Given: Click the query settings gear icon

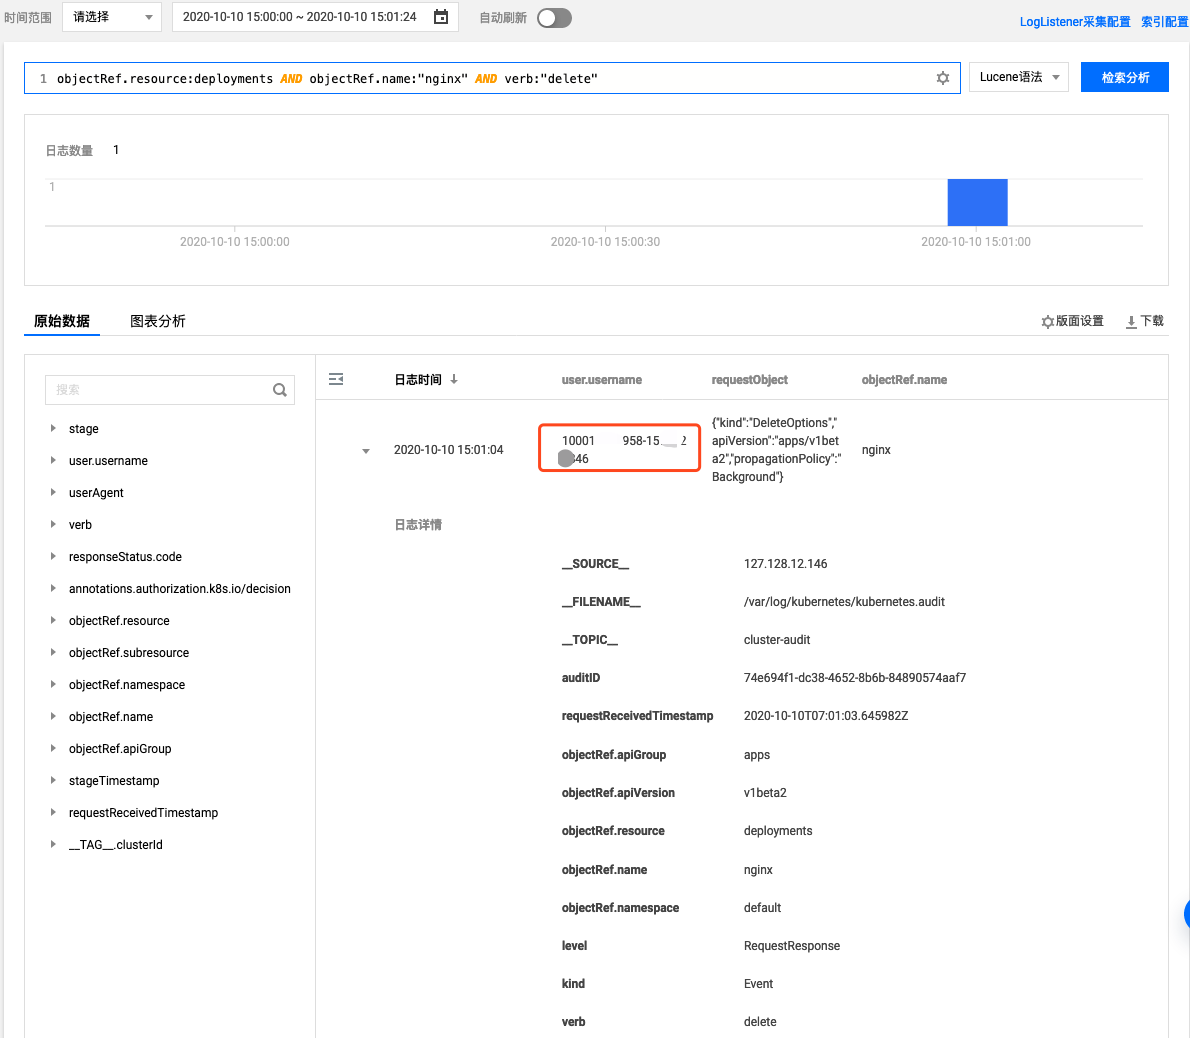Looking at the screenshot, I should [942, 78].
